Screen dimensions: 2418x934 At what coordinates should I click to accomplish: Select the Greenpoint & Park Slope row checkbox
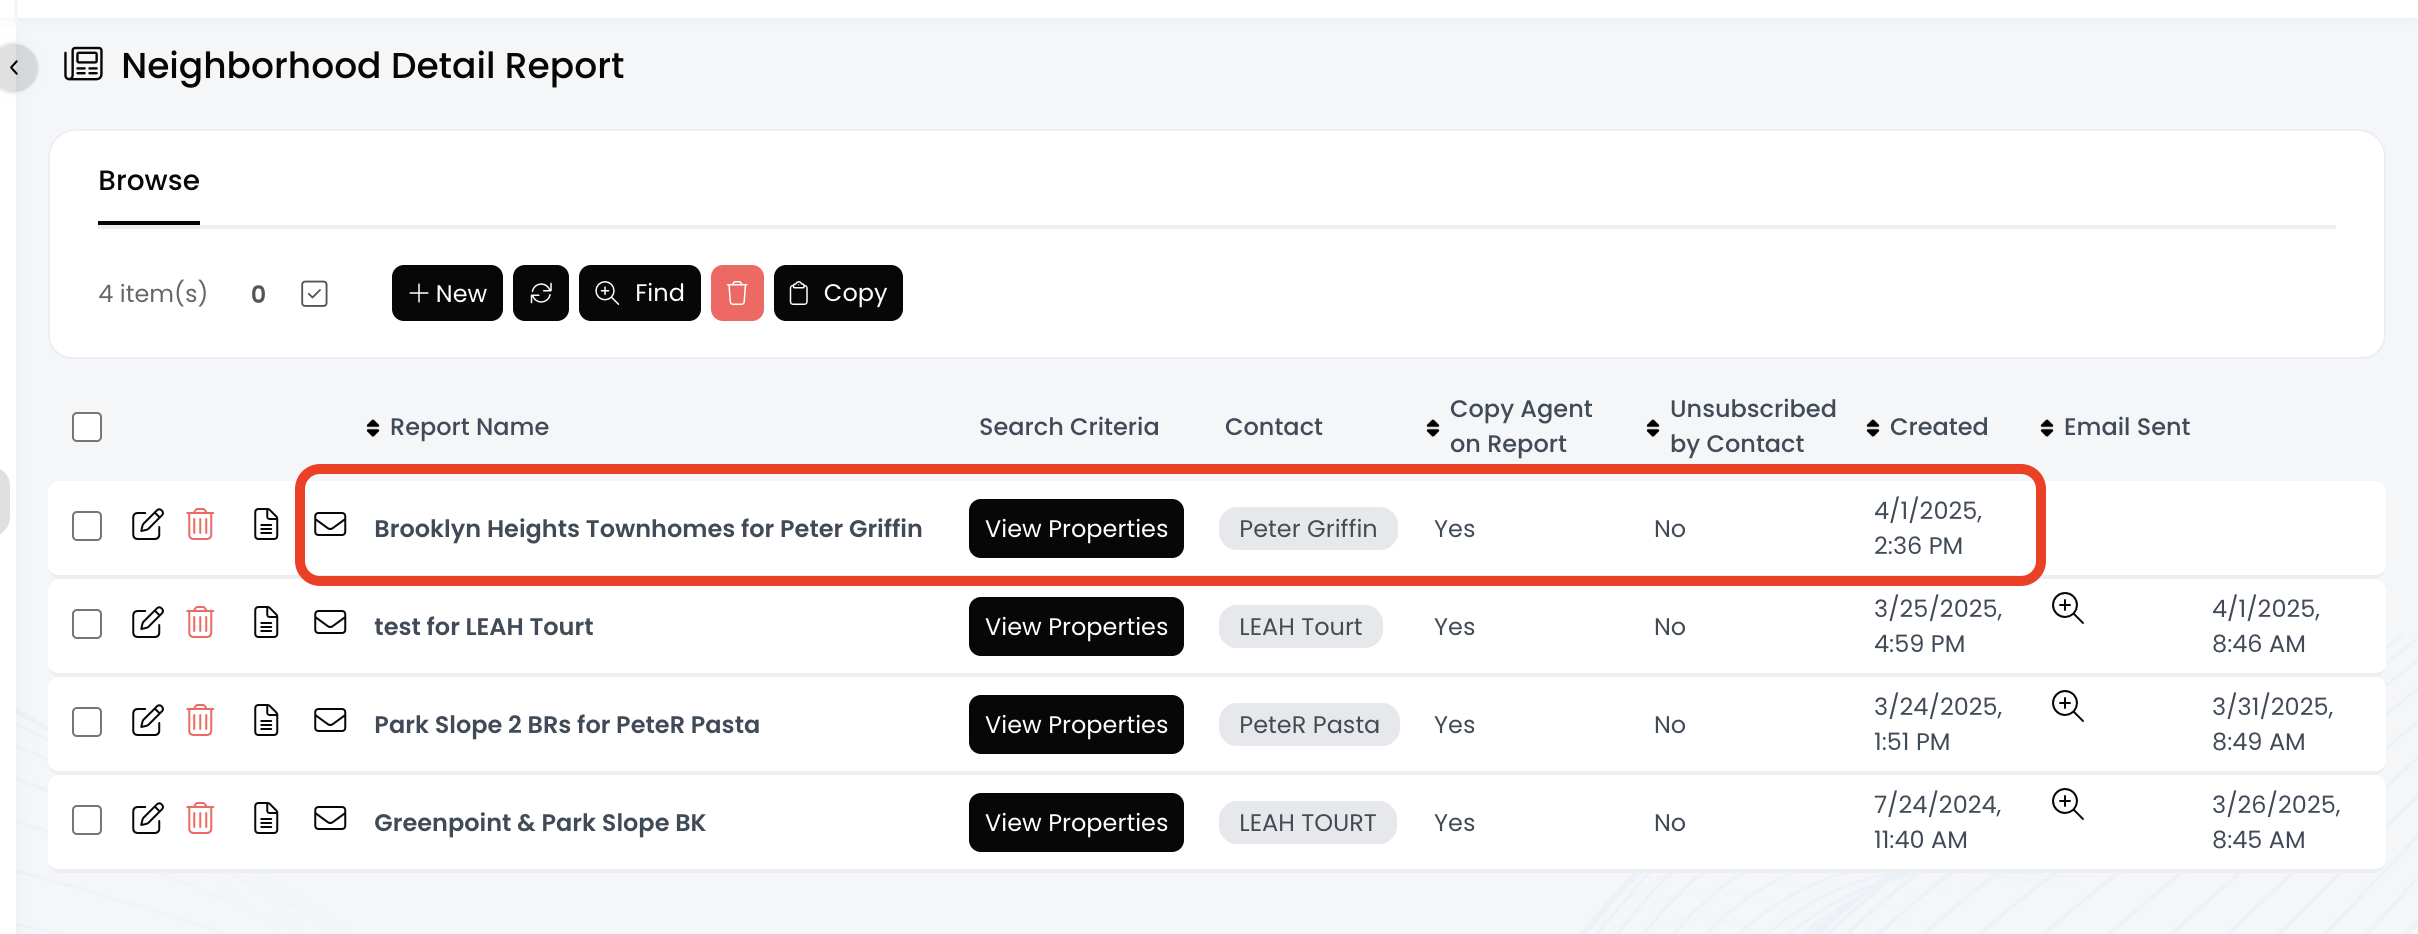(x=87, y=820)
